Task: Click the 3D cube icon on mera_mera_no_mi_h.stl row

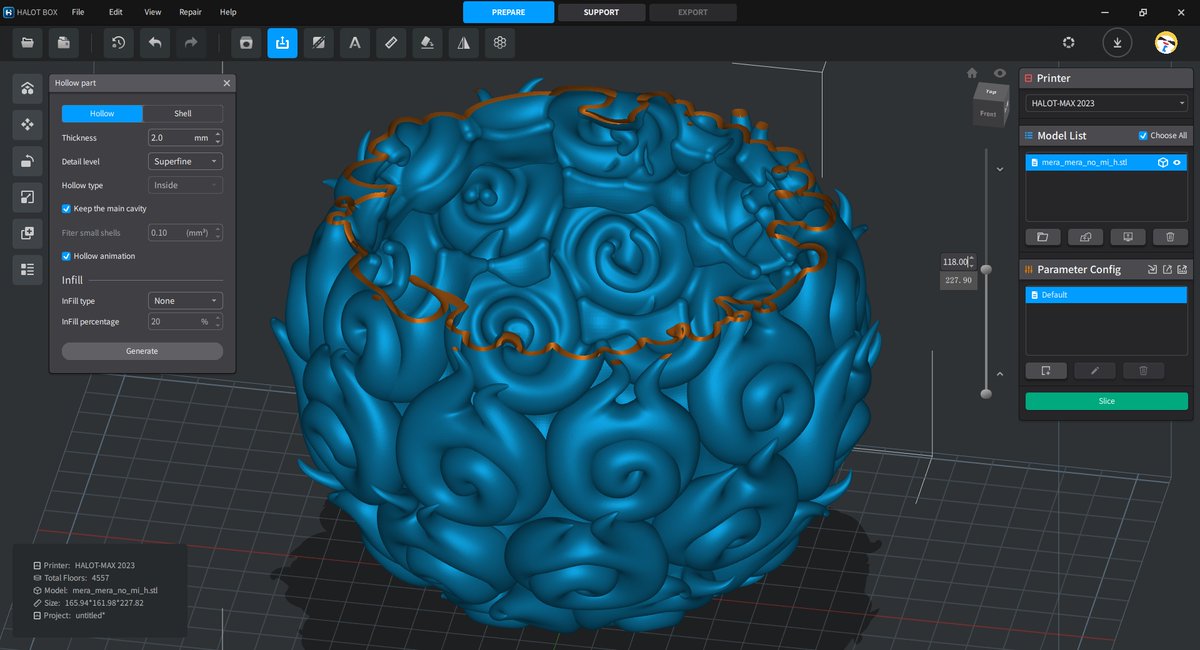Action: pyautogui.click(x=1163, y=162)
